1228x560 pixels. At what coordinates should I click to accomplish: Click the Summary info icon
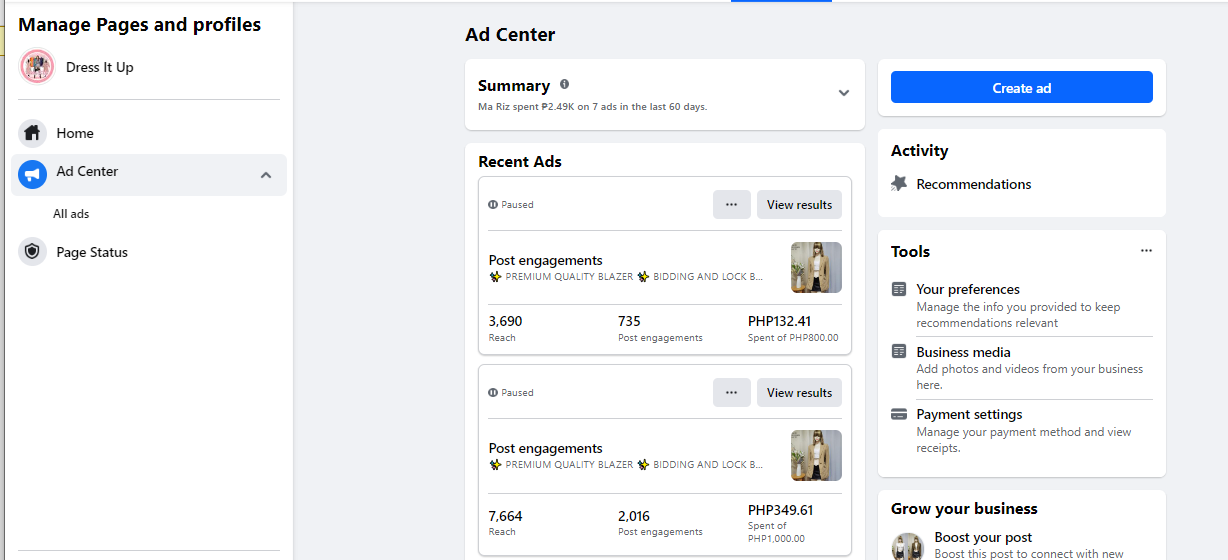(565, 85)
